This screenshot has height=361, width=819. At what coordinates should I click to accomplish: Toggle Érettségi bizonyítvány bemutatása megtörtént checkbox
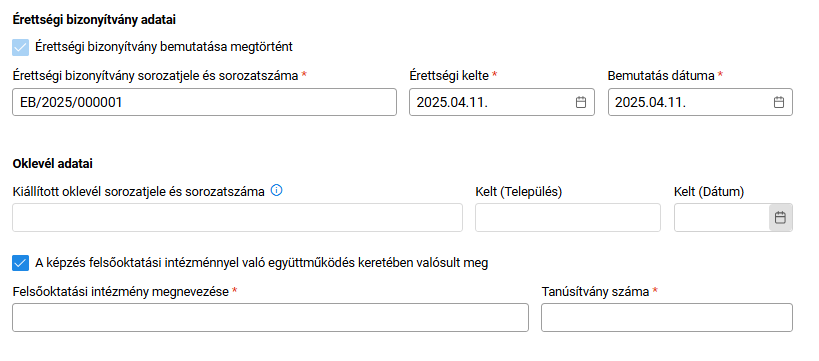[20, 47]
